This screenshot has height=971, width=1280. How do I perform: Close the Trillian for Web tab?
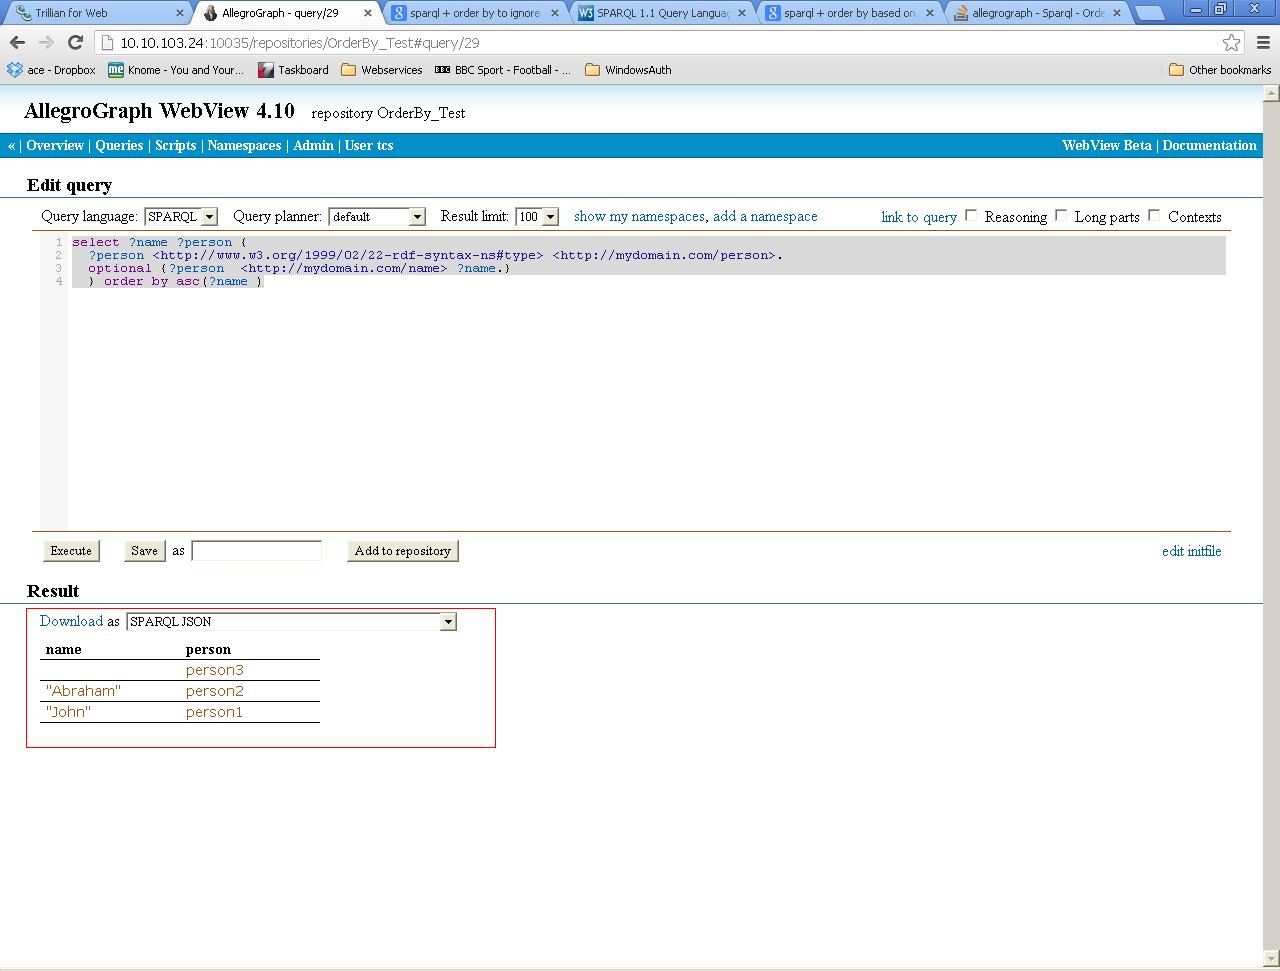[x=180, y=13]
